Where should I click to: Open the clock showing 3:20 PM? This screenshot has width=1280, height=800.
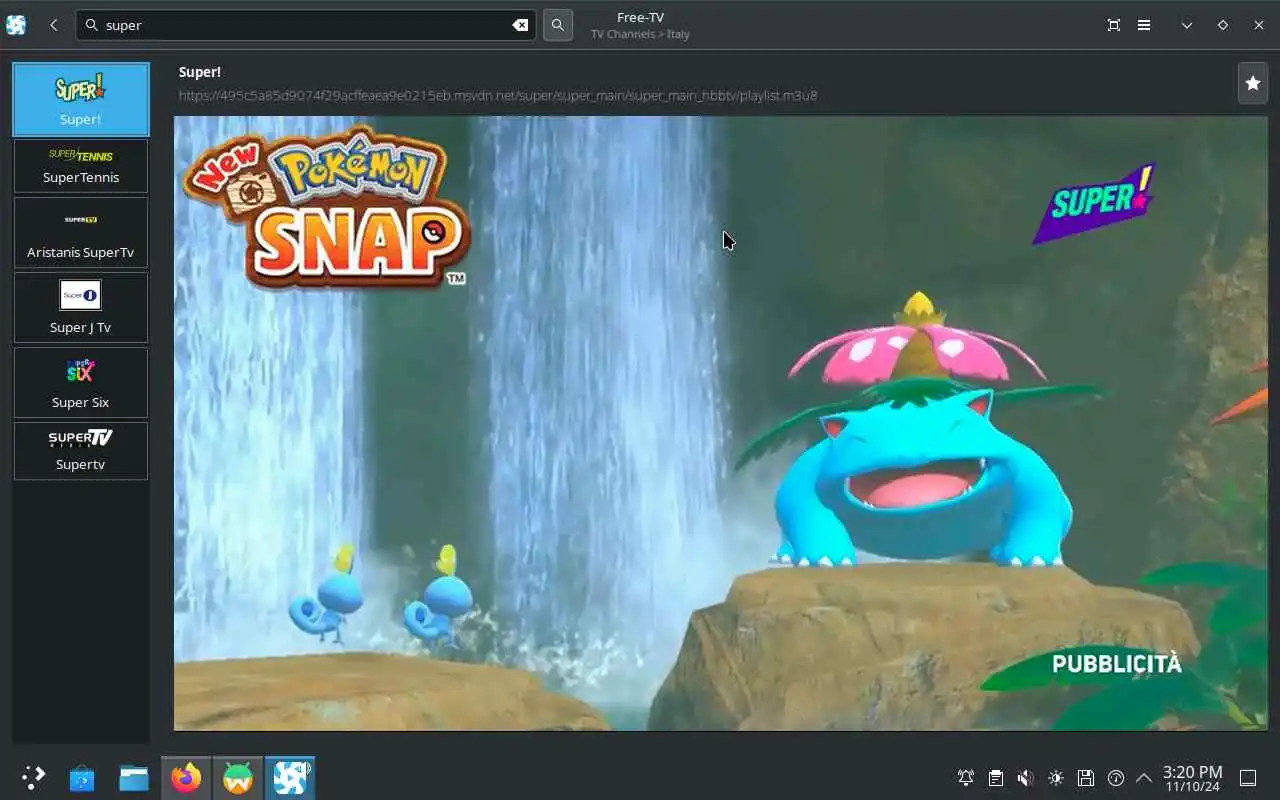click(1192, 778)
